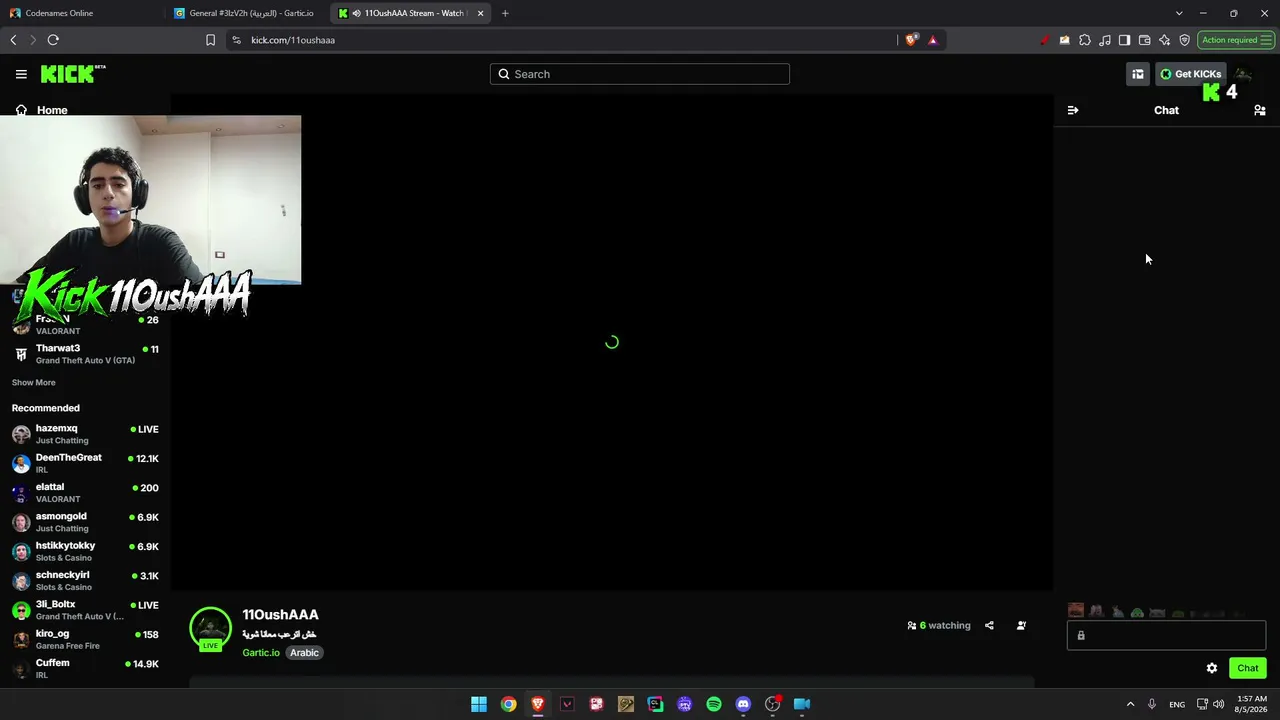The image size is (1280, 720).
Task: Go back in the browser
Action: [13, 40]
